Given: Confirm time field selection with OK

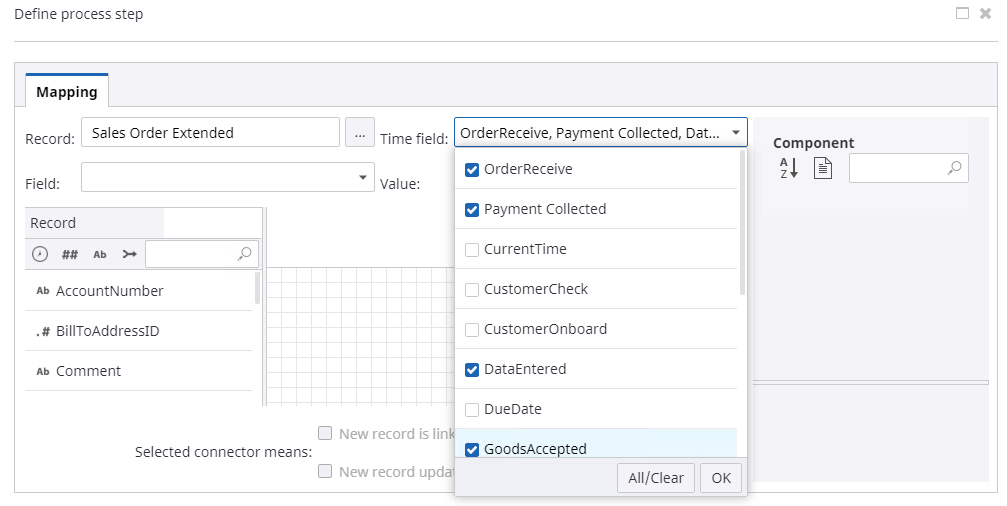Looking at the screenshot, I should (721, 478).
